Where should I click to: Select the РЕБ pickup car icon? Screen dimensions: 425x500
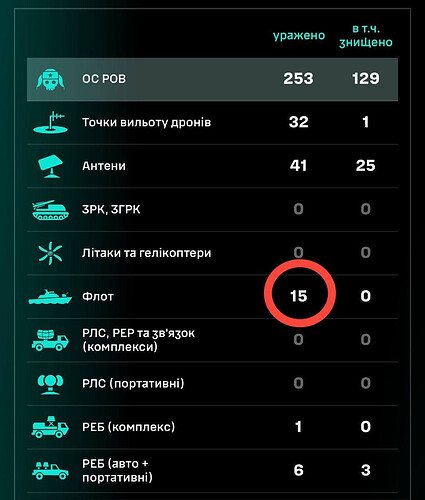tap(50, 470)
